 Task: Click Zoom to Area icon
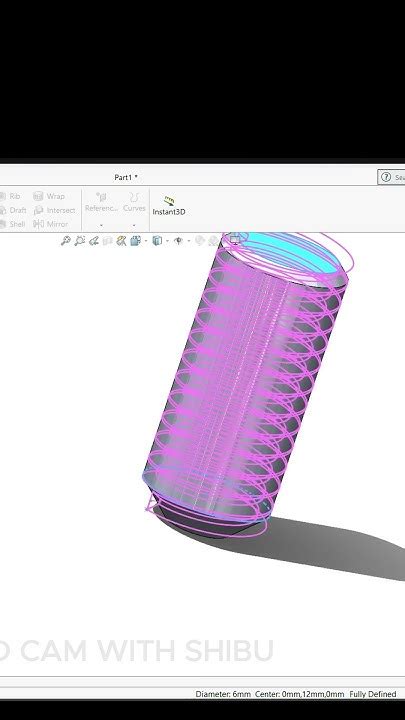point(80,241)
